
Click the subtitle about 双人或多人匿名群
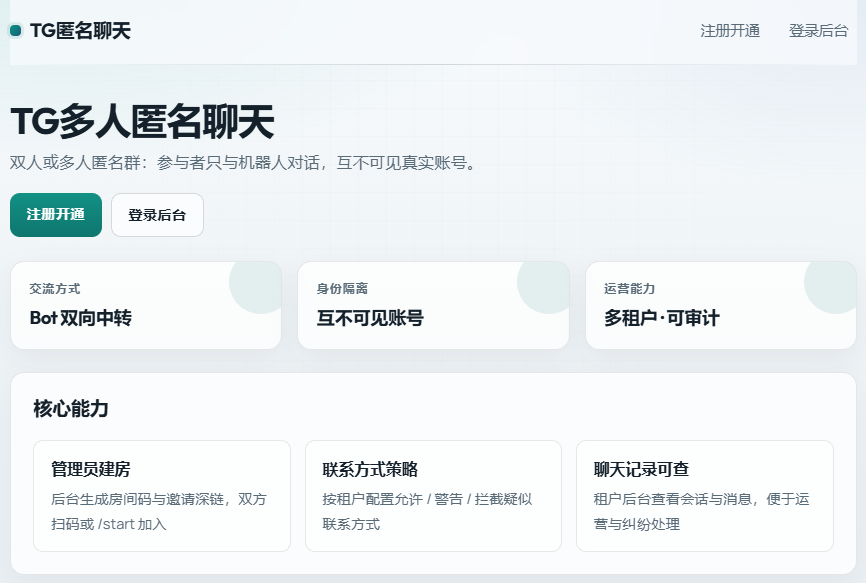242,163
